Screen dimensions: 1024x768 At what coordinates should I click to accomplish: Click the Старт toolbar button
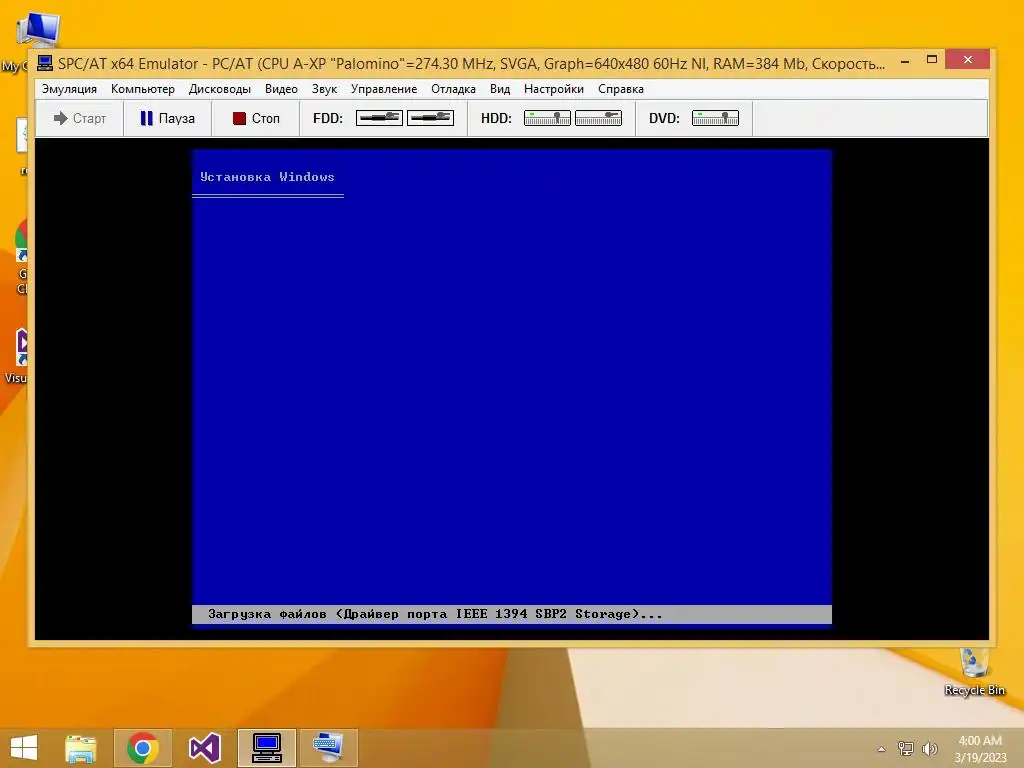[x=80, y=118]
